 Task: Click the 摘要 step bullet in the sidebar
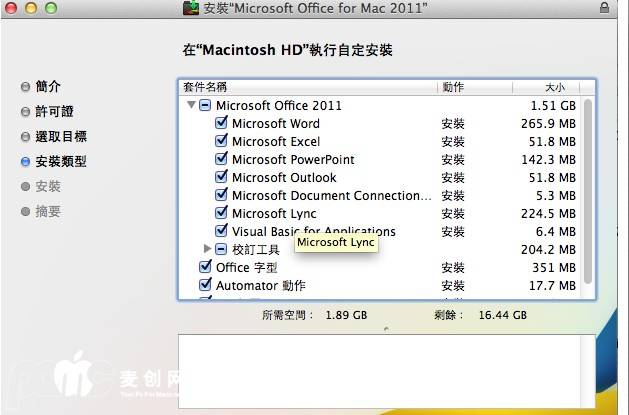tap(26, 211)
